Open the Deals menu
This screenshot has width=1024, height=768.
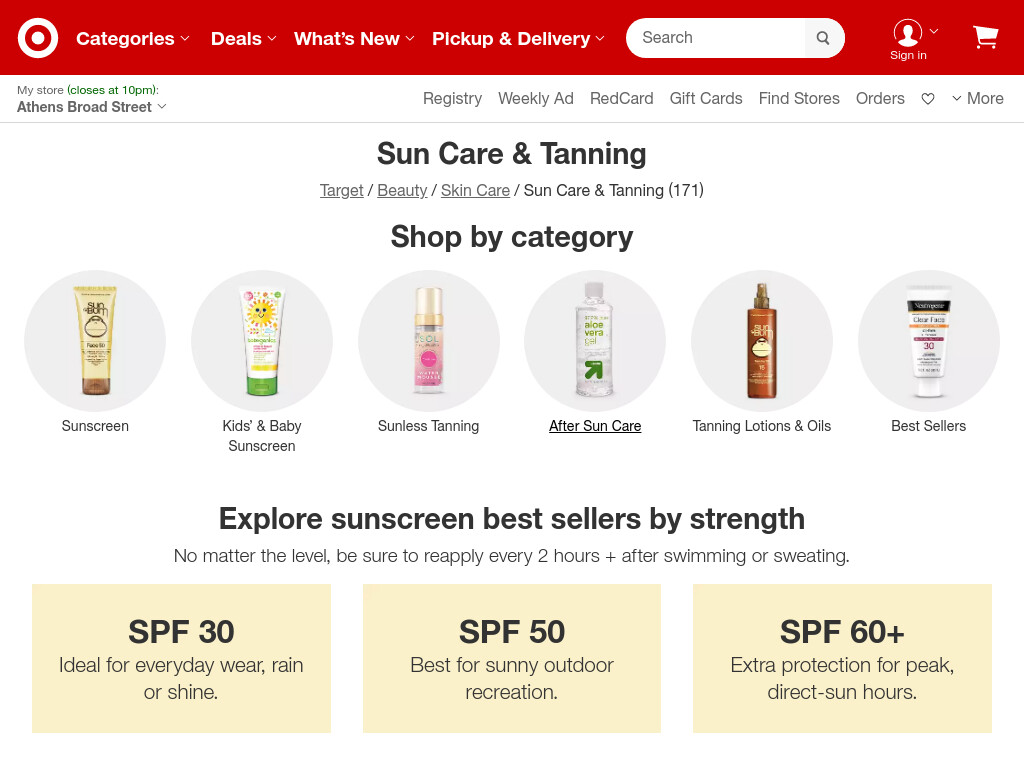(244, 39)
